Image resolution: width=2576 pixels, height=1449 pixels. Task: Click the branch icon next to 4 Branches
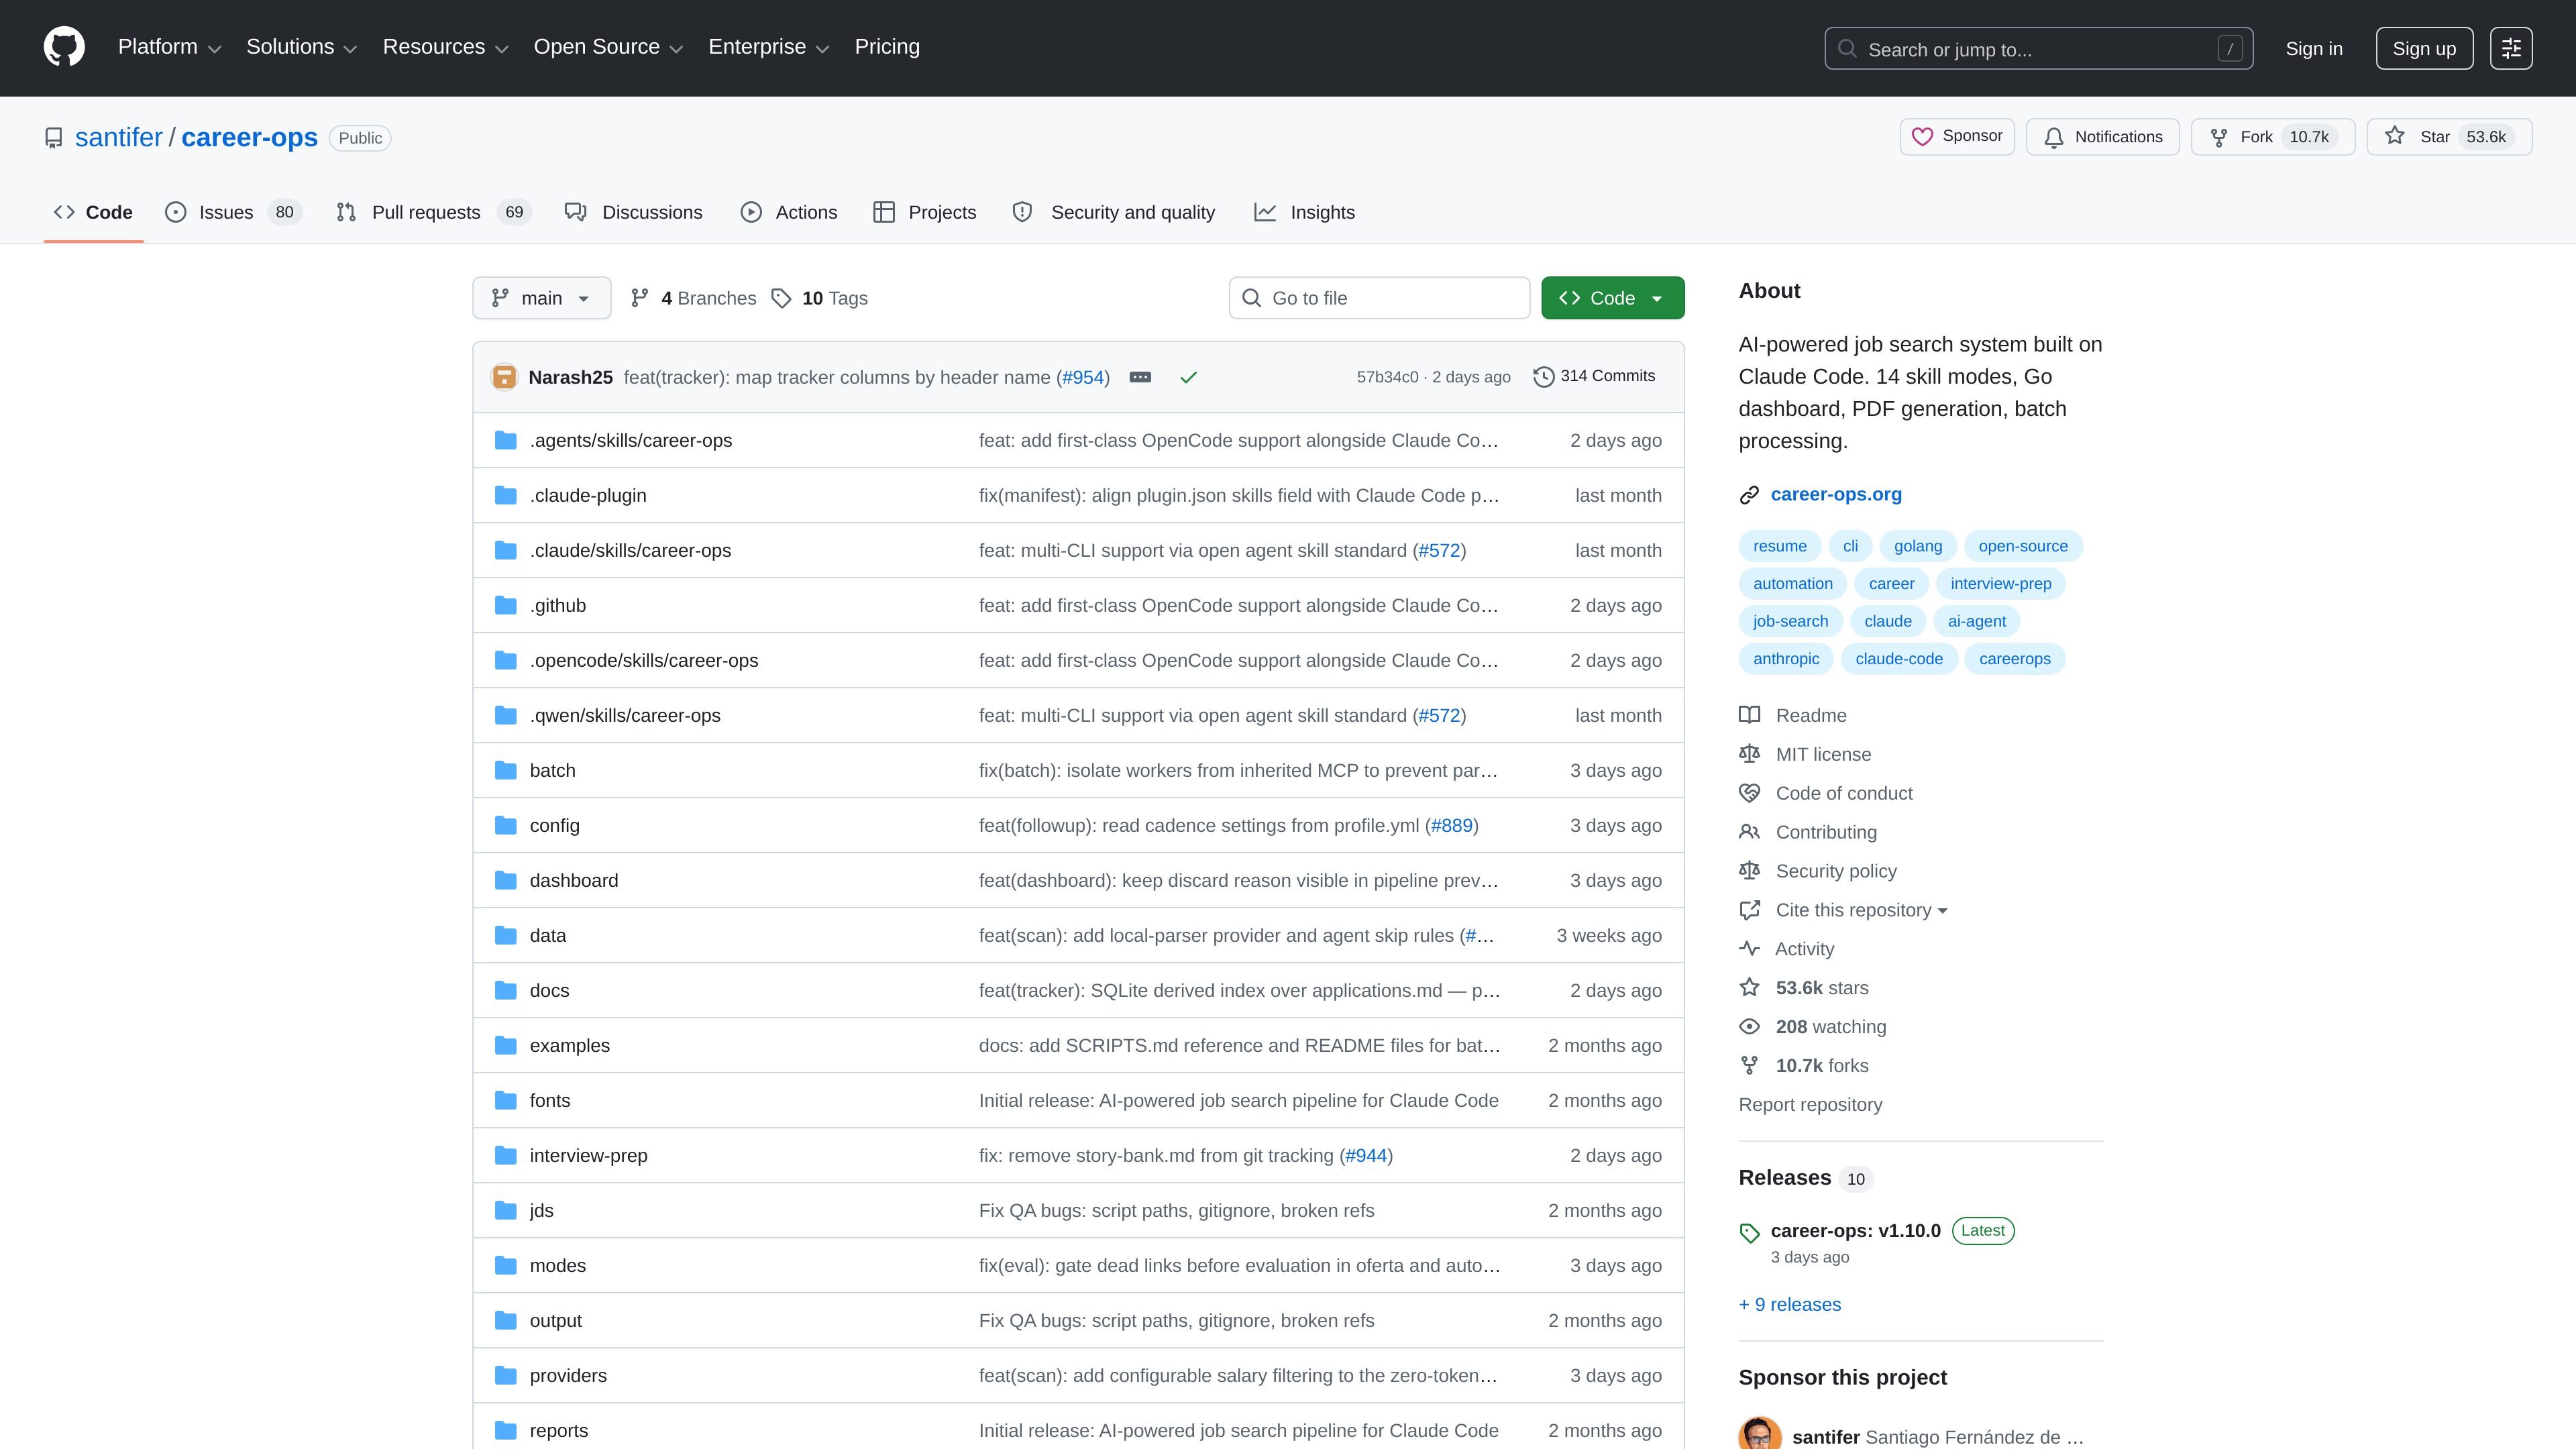(x=640, y=298)
